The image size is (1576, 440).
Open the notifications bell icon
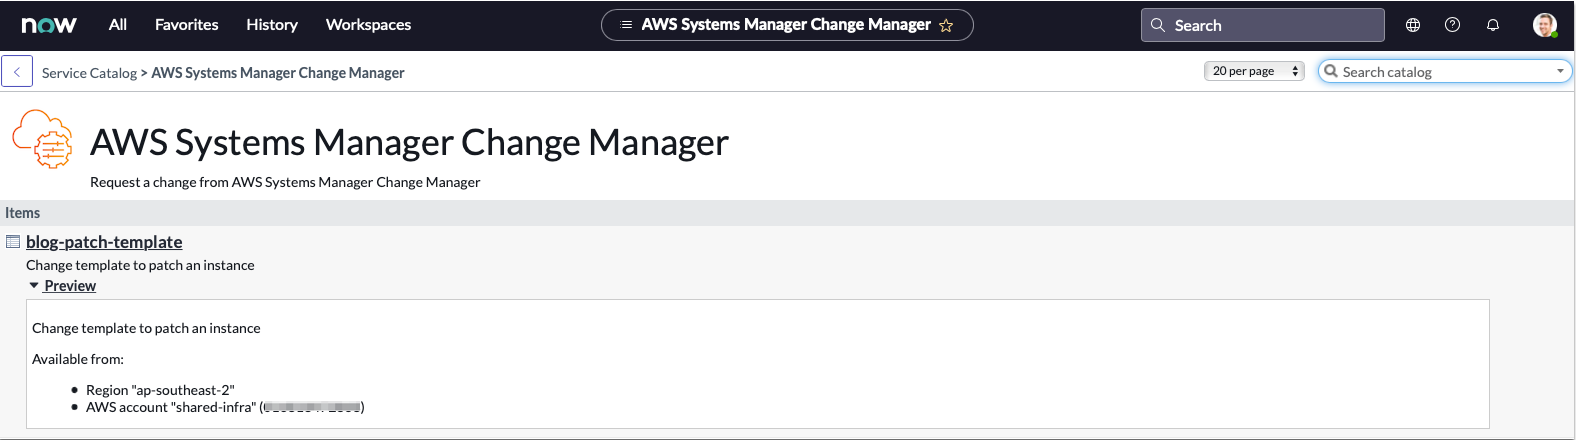[1493, 25]
